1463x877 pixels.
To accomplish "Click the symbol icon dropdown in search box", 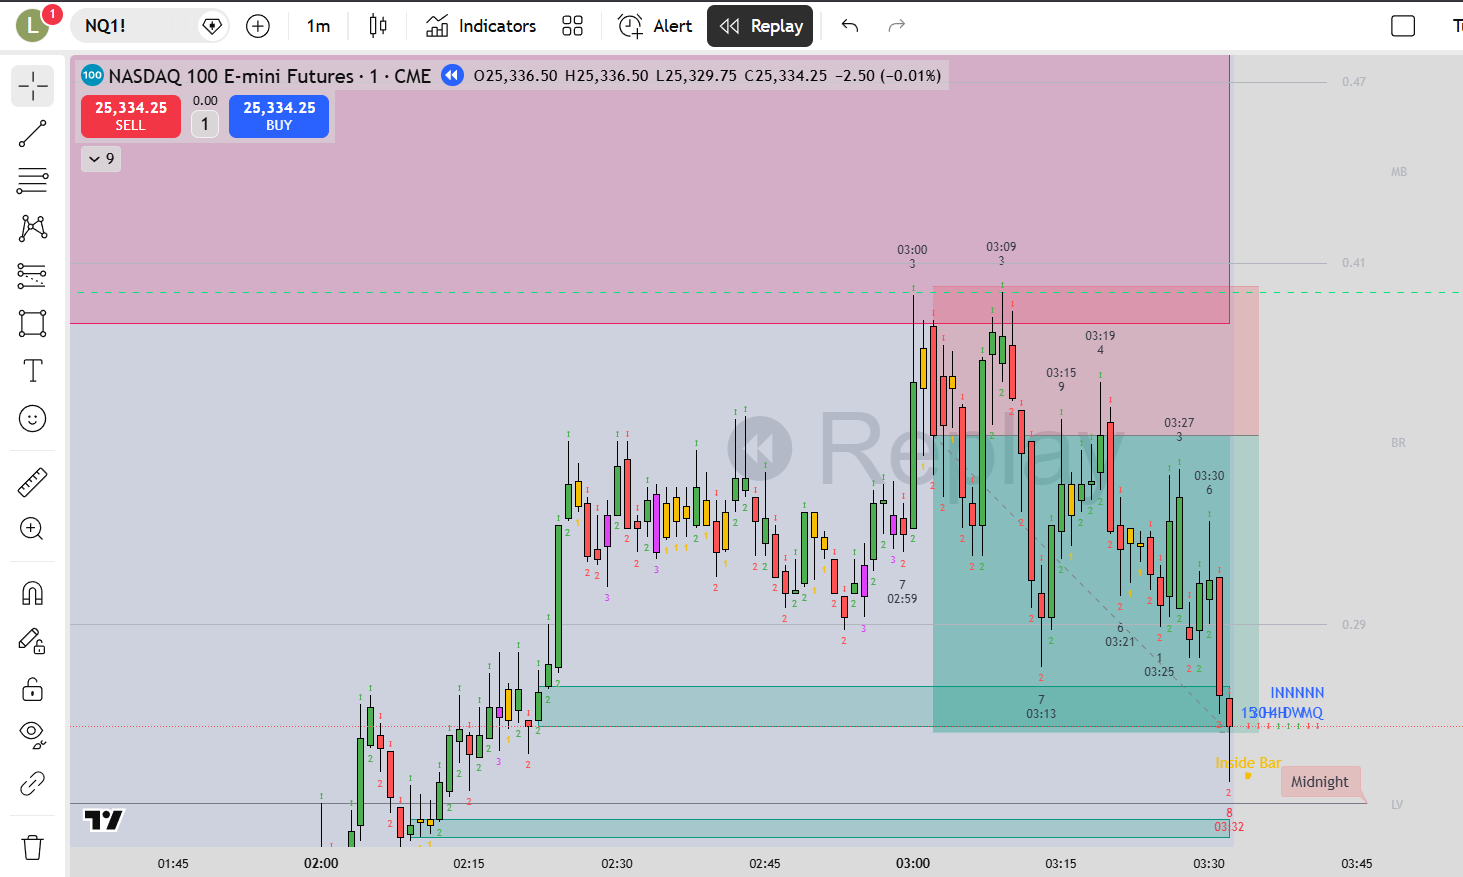I will tap(212, 26).
